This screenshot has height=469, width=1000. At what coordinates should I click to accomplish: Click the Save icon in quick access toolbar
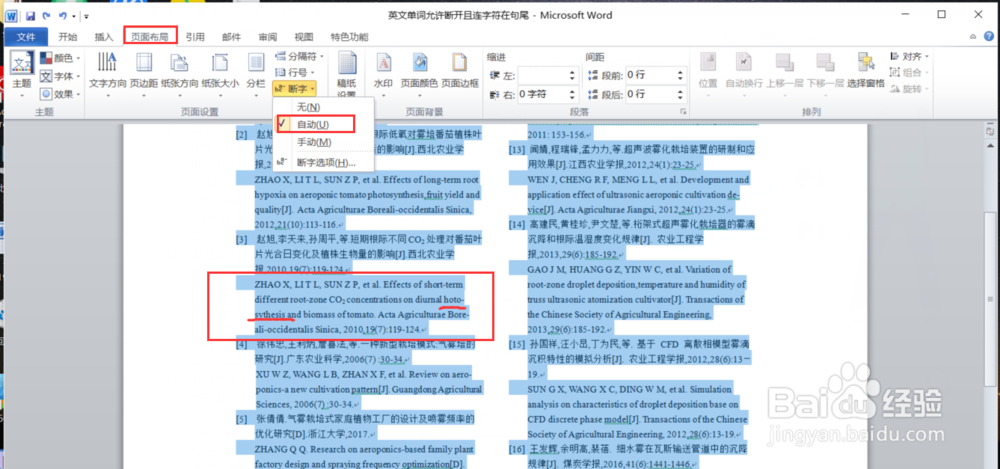point(30,15)
